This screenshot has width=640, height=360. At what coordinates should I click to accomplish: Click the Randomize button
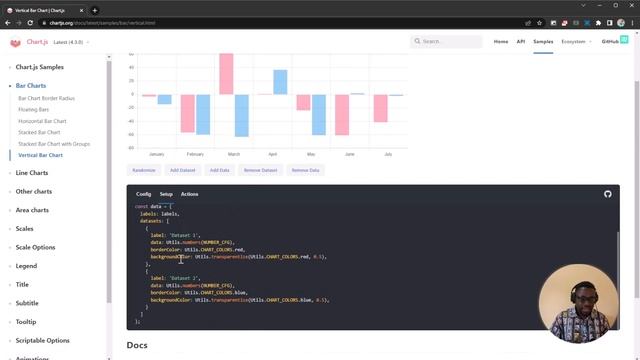144,170
